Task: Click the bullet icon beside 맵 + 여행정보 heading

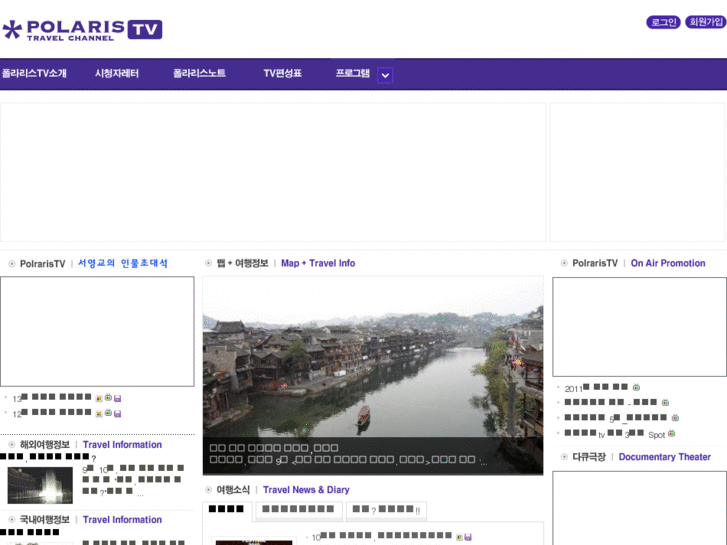Action: [x=208, y=264]
